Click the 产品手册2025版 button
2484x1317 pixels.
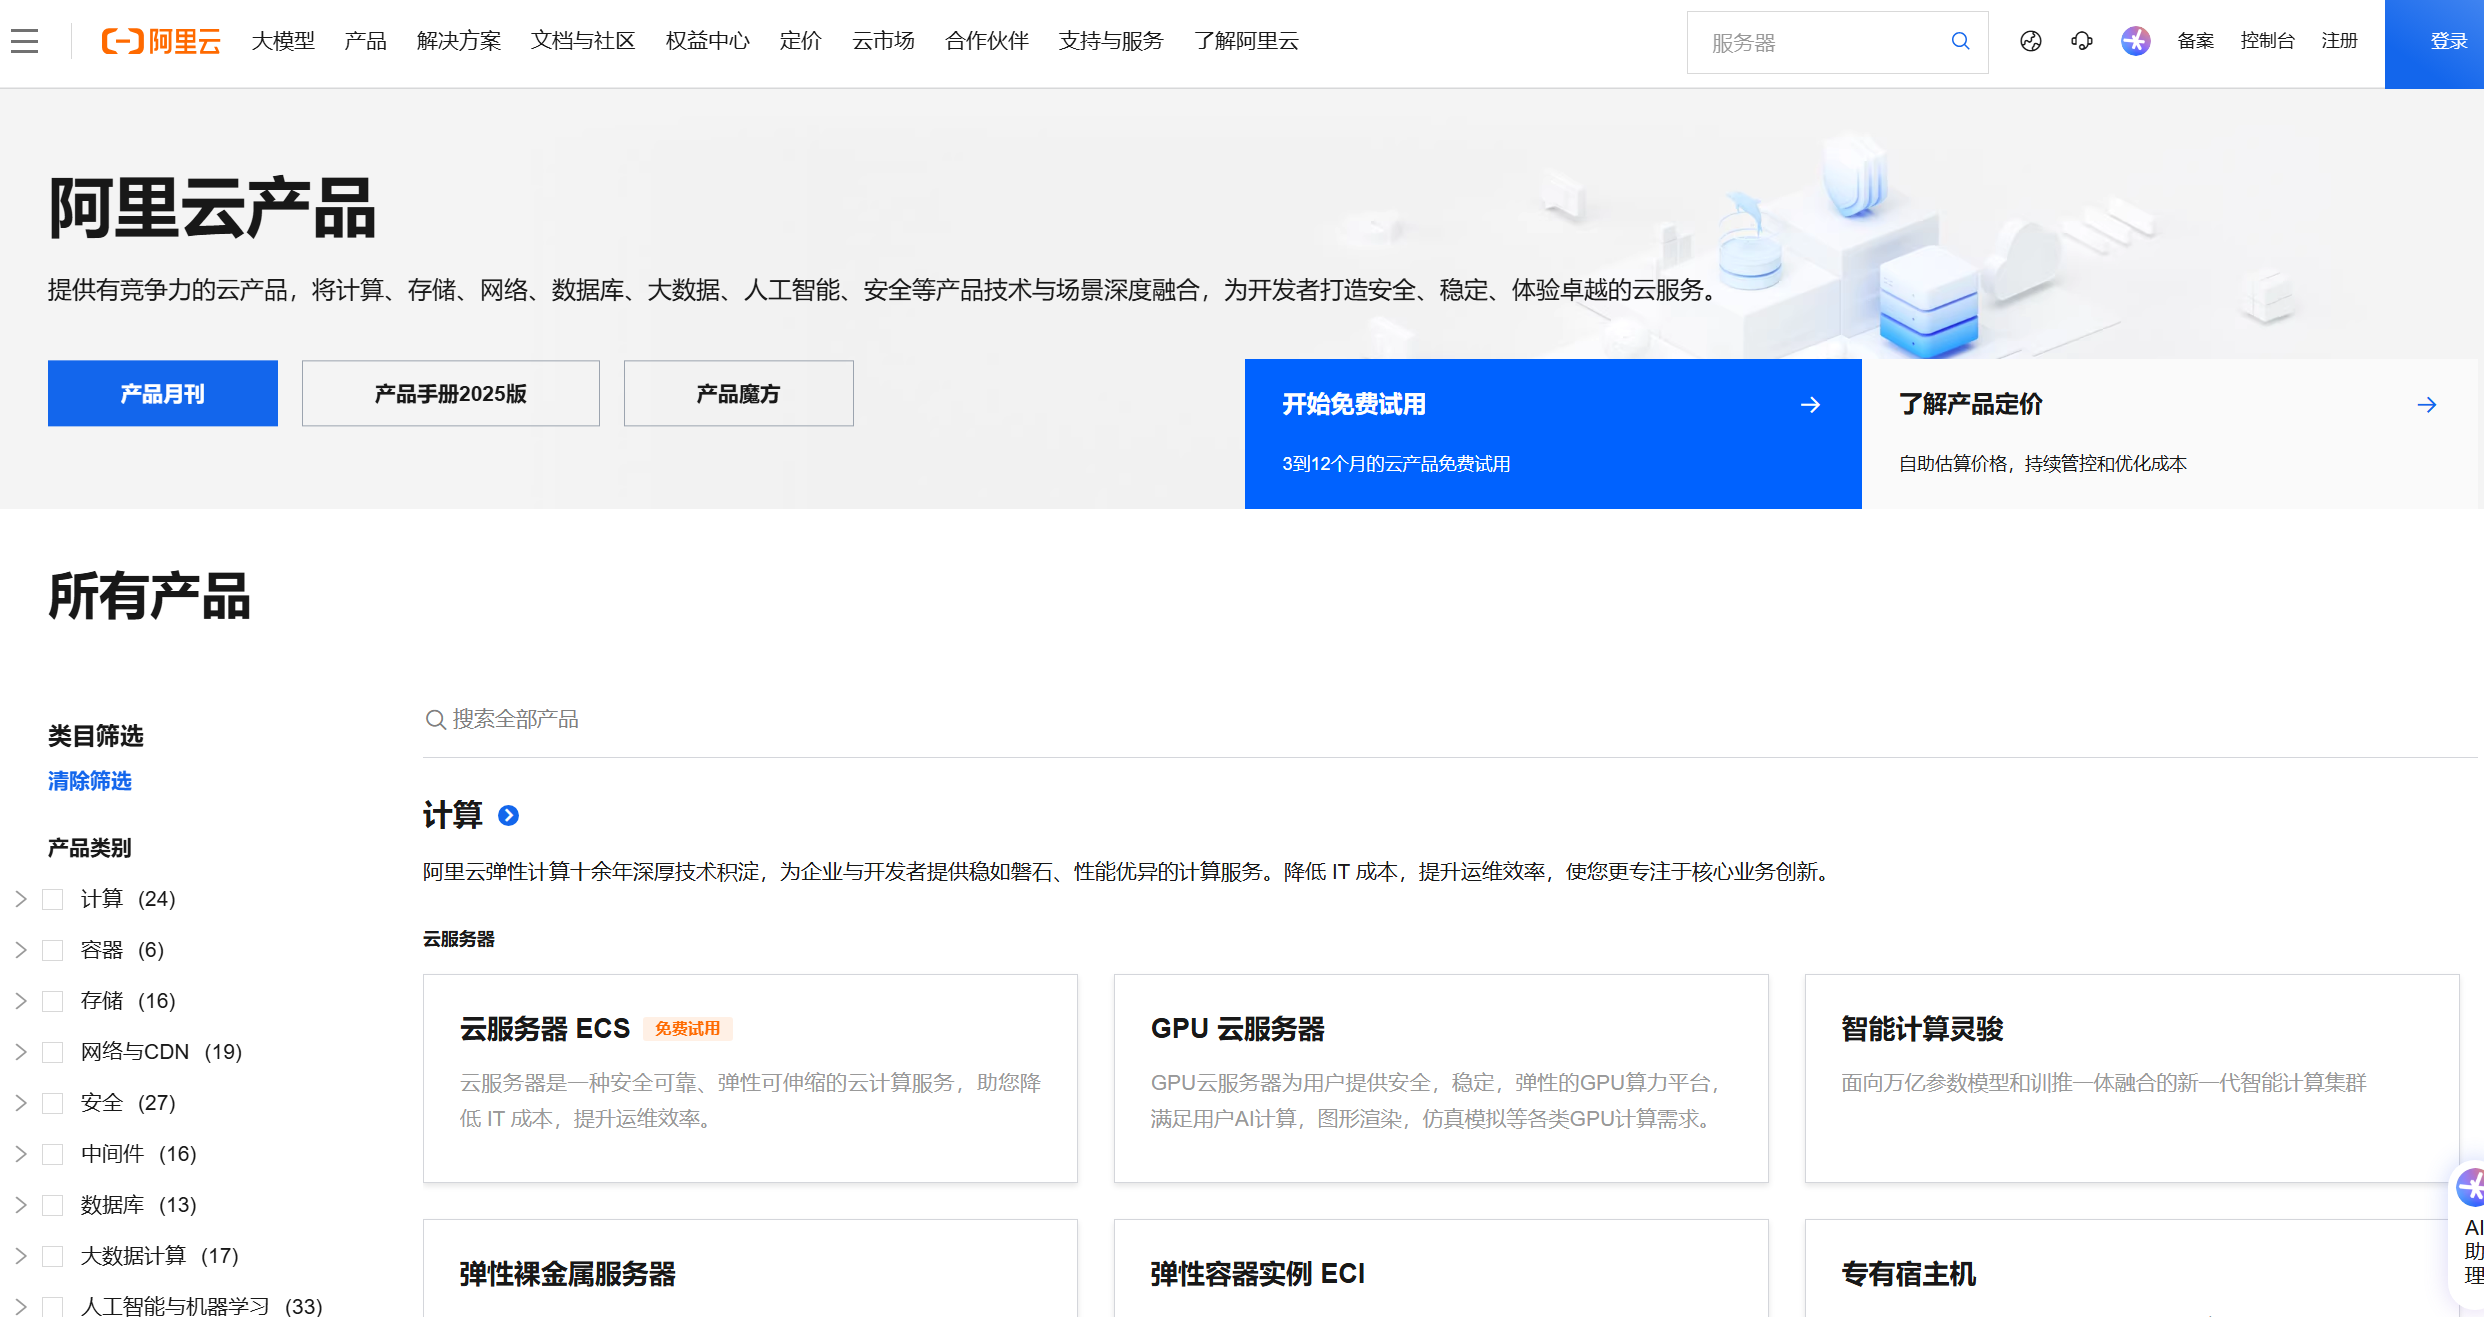[x=450, y=393]
